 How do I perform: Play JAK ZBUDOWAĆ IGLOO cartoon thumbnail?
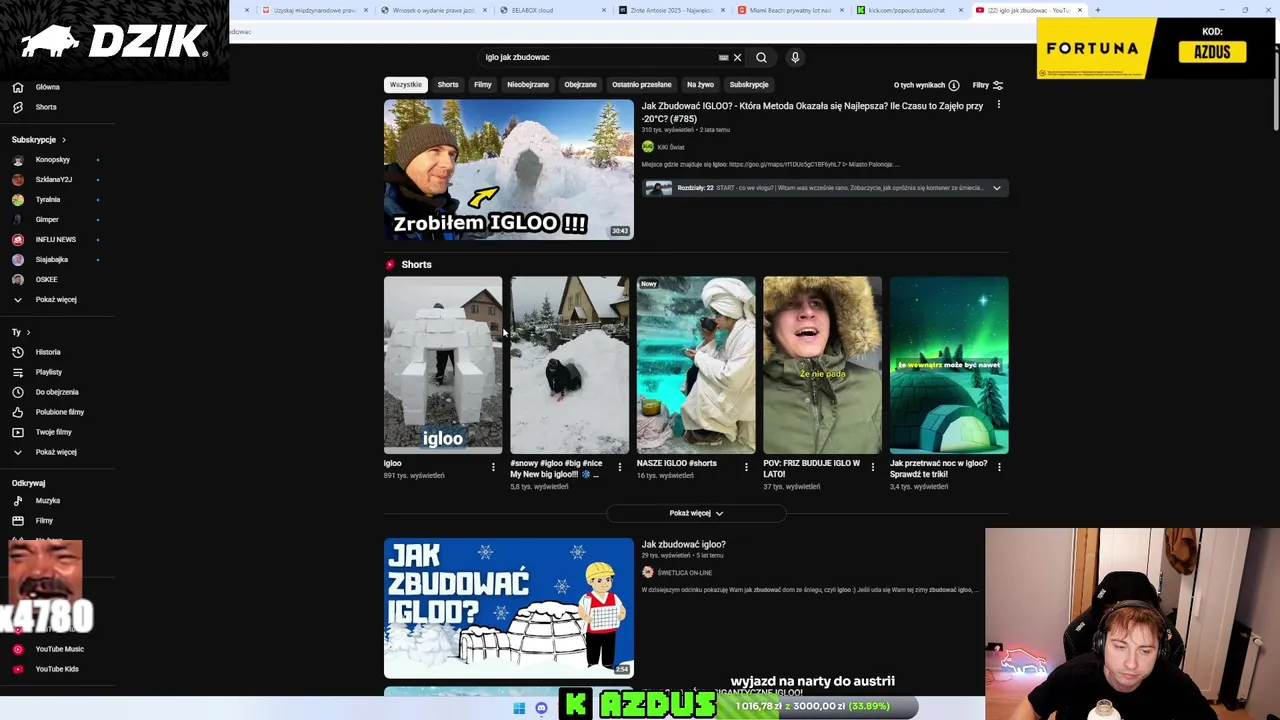(x=509, y=608)
